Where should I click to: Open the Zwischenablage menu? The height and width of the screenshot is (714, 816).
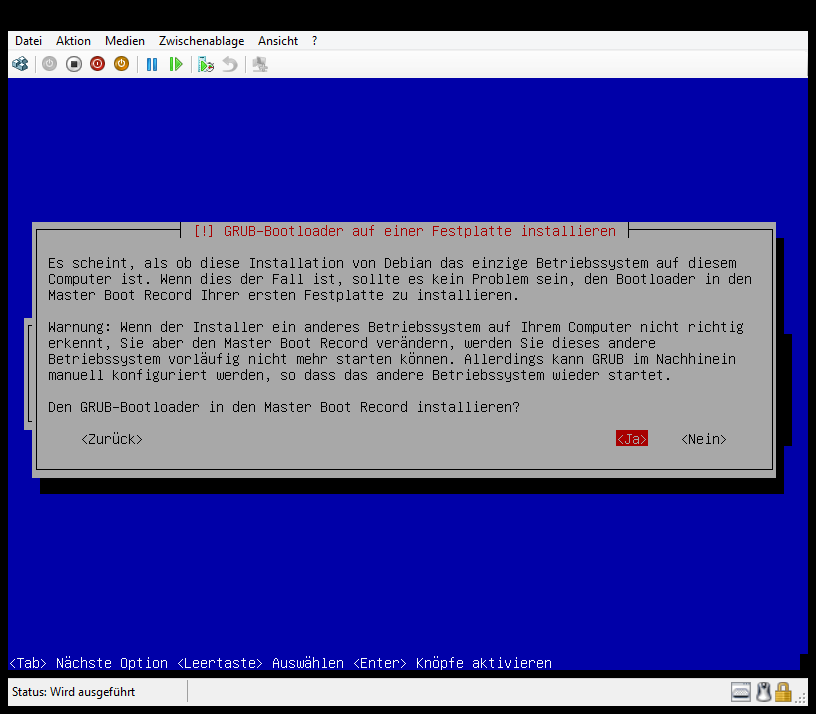201,41
